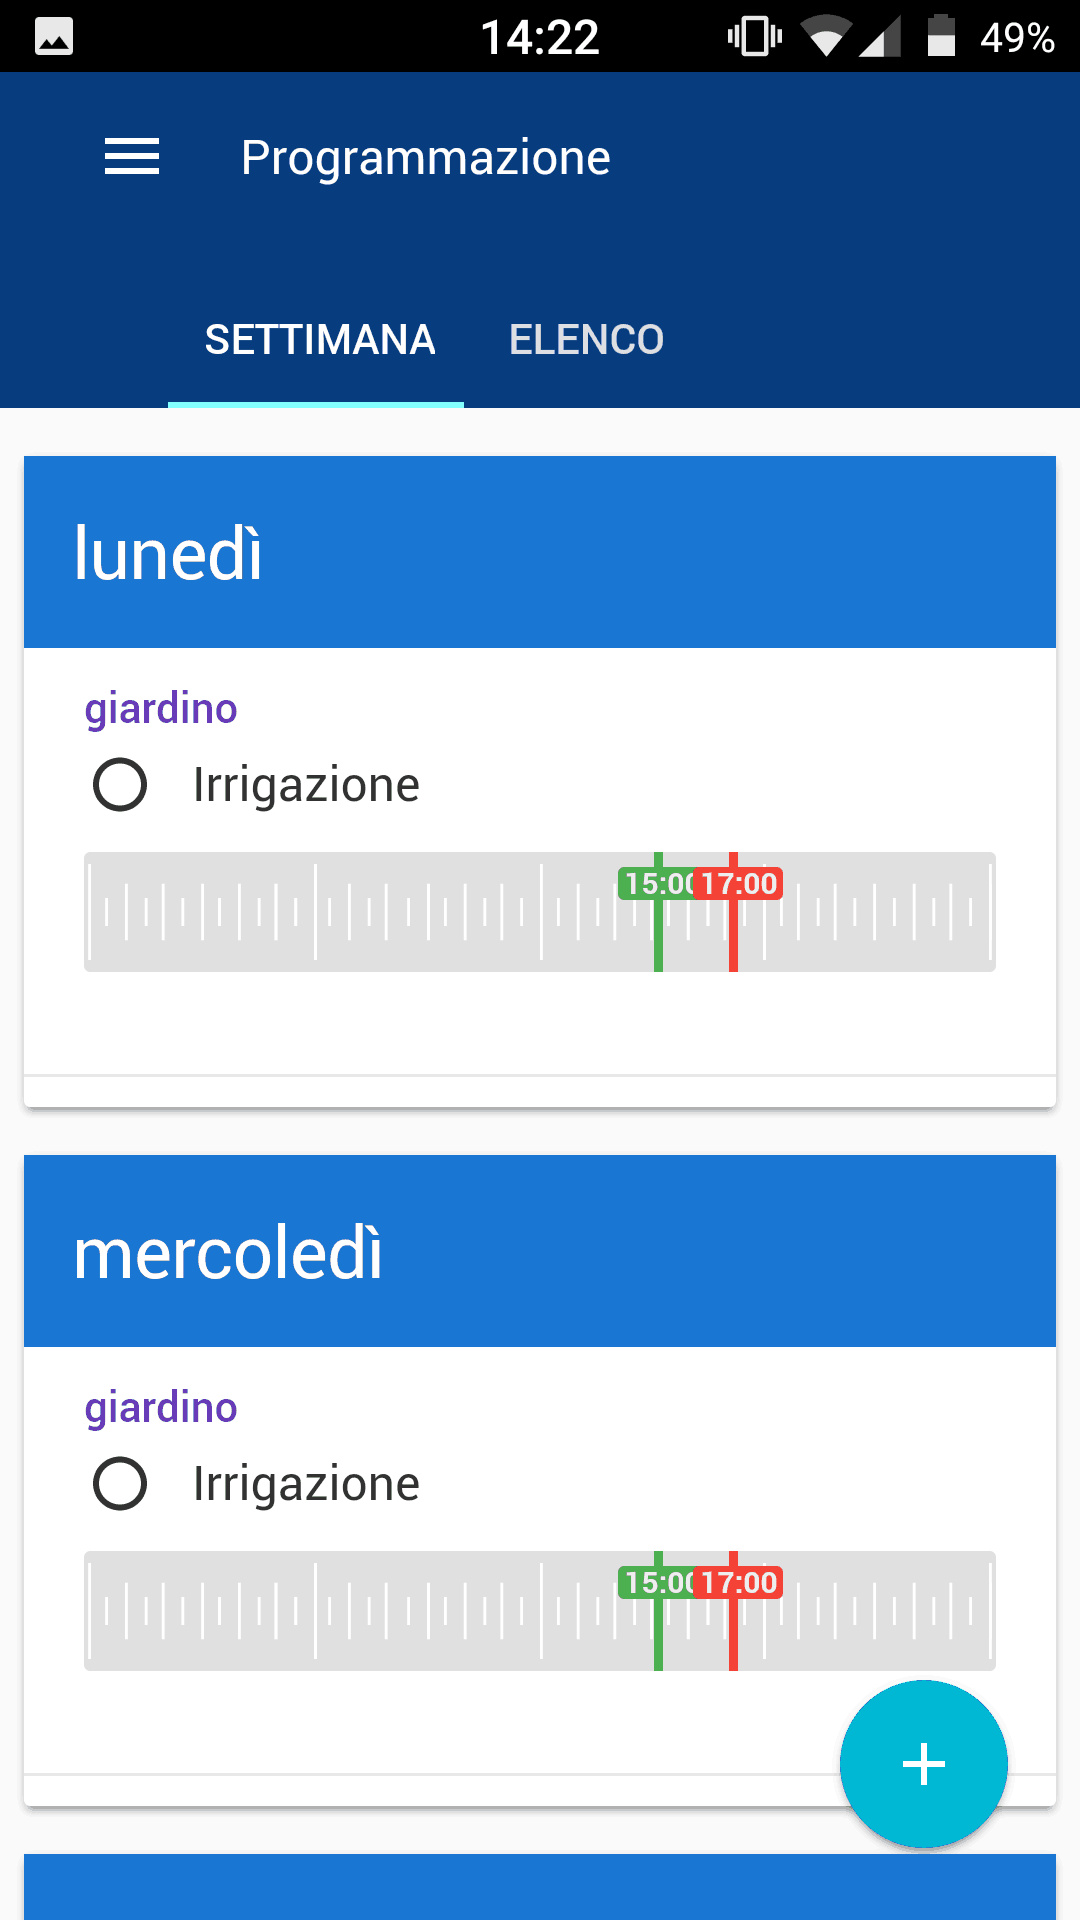
Task: Tap the Wi-Fi signal icon
Action: coord(825,37)
